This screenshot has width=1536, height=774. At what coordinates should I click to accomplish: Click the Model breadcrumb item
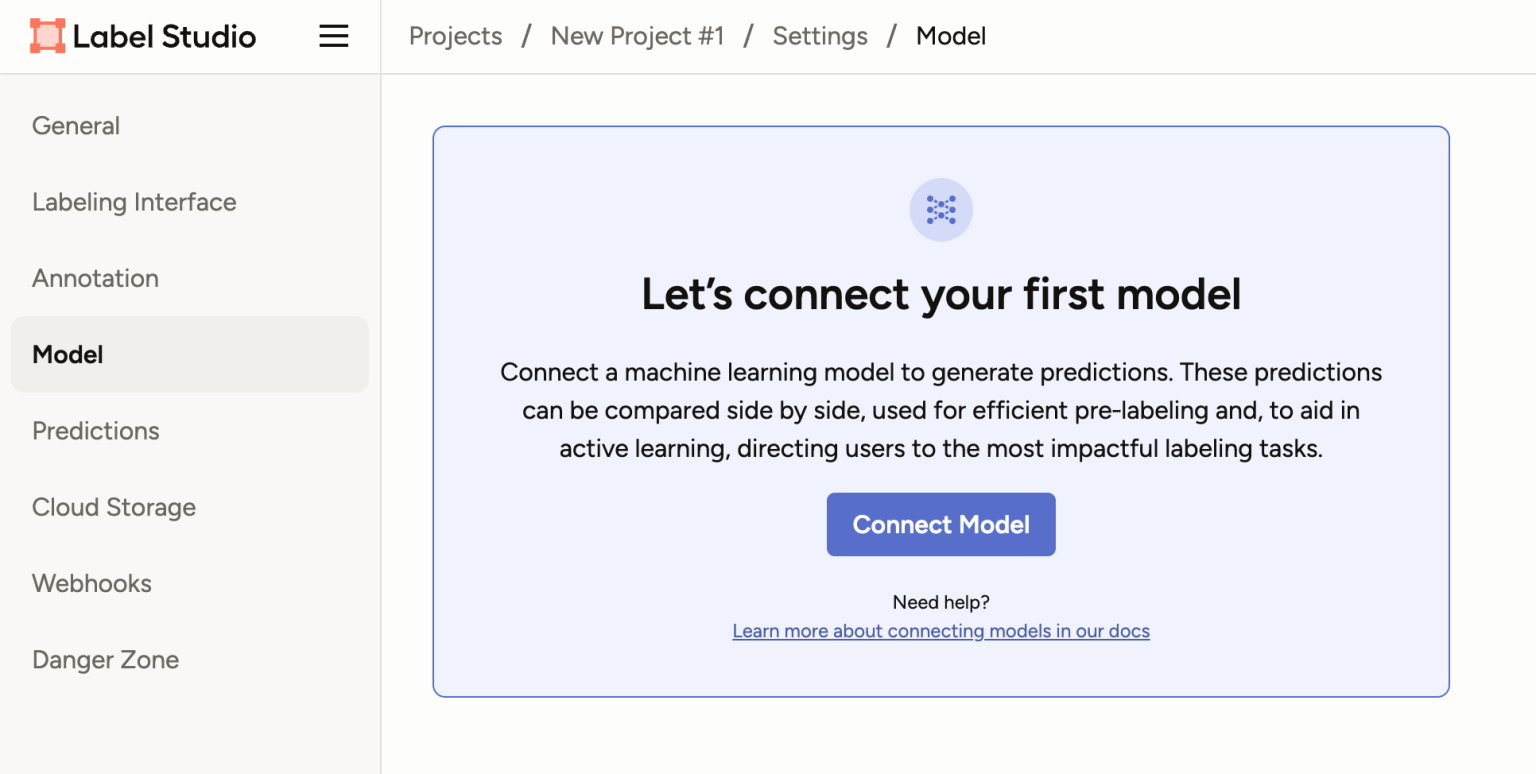coord(951,37)
